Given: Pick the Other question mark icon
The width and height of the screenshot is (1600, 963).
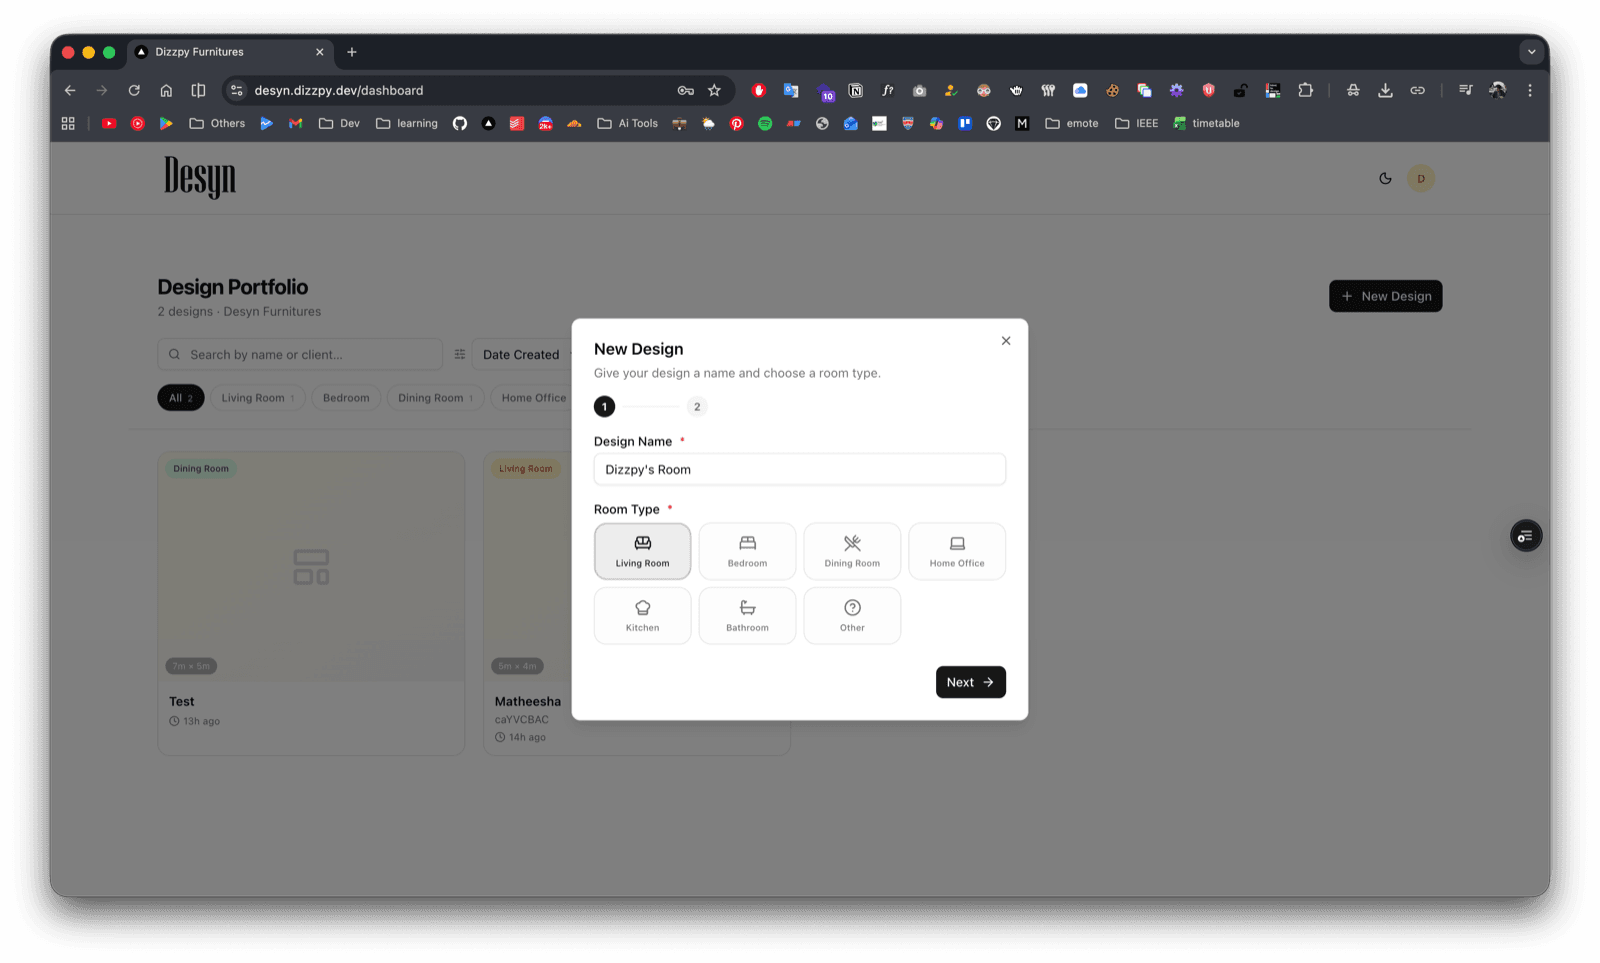Looking at the screenshot, I should 852,607.
